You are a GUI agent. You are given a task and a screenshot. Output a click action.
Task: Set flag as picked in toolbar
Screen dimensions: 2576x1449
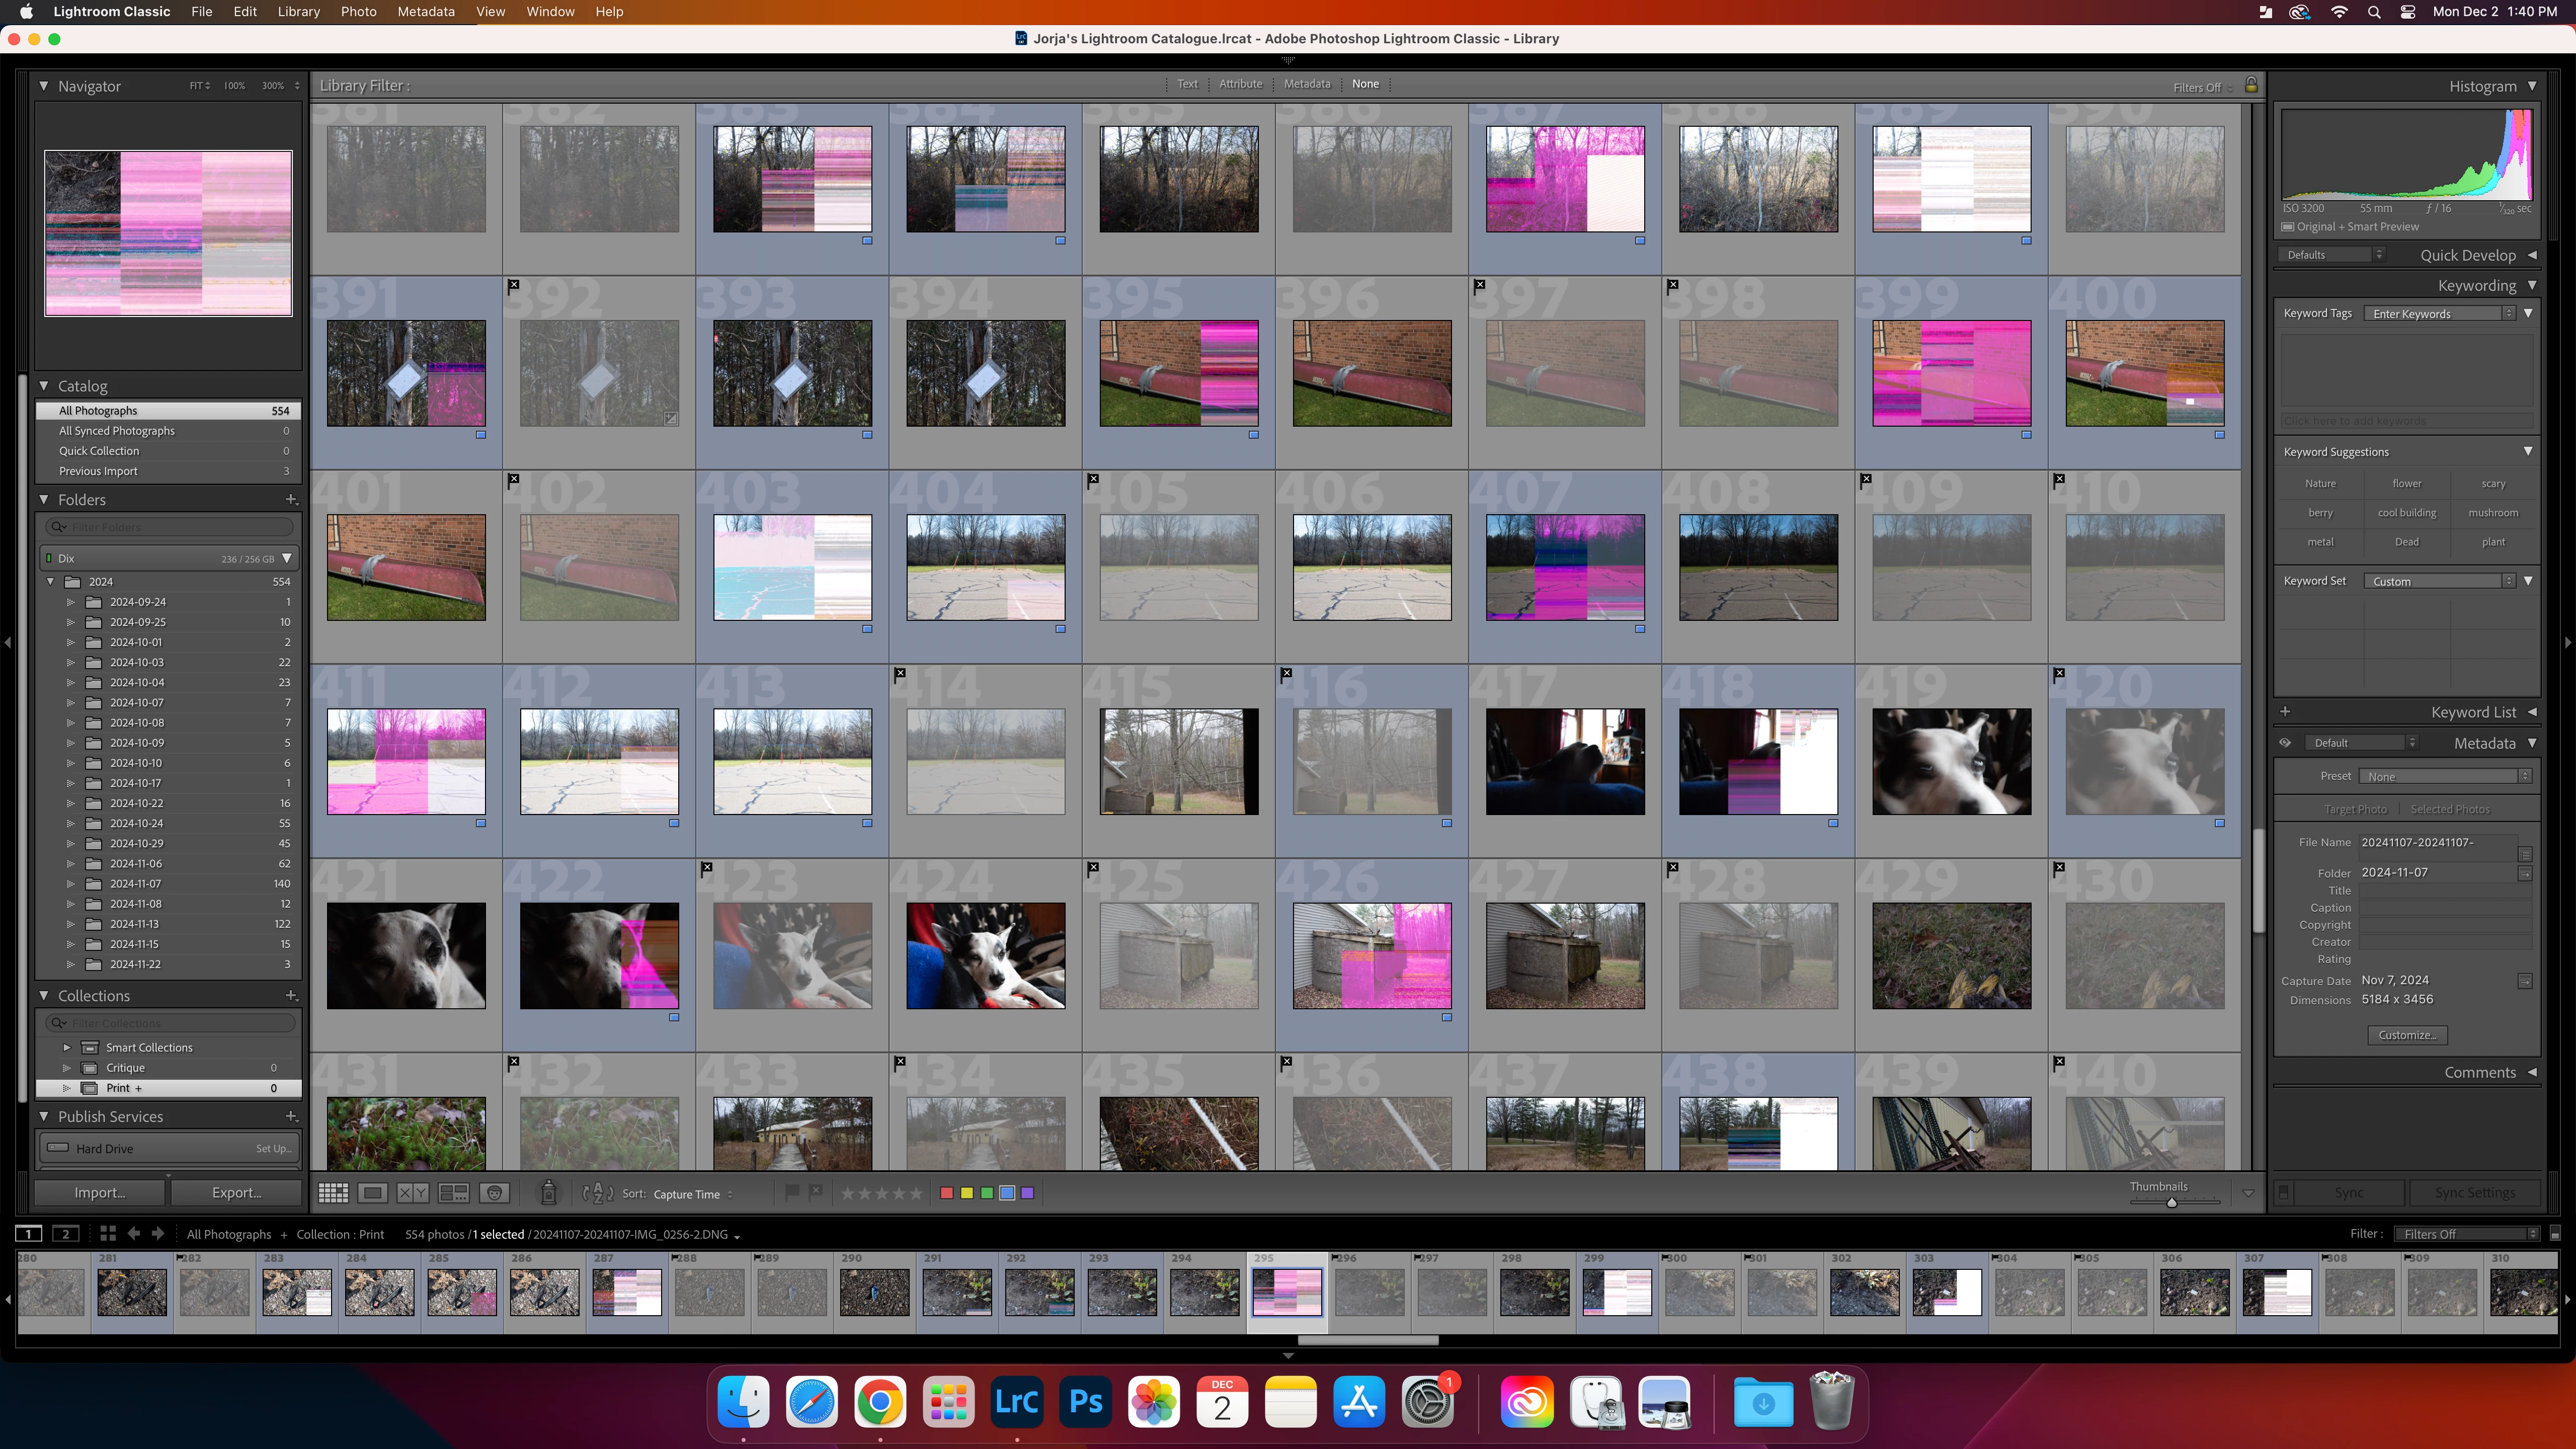[792, 1192]
